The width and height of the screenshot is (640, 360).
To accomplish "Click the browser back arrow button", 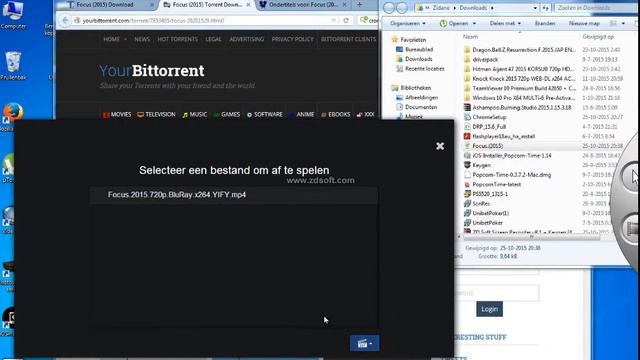I will pos(65,20).
